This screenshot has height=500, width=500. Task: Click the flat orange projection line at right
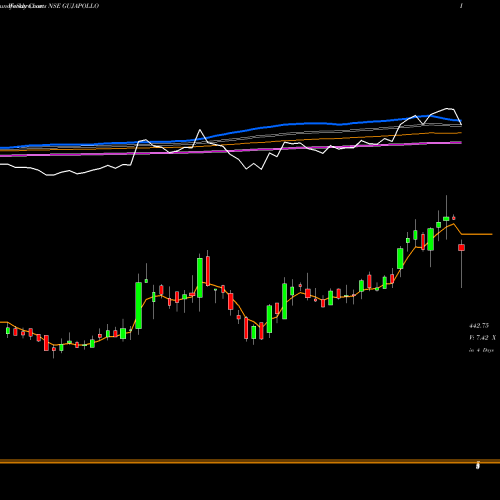pyautogui.click(x=477, y=234)
